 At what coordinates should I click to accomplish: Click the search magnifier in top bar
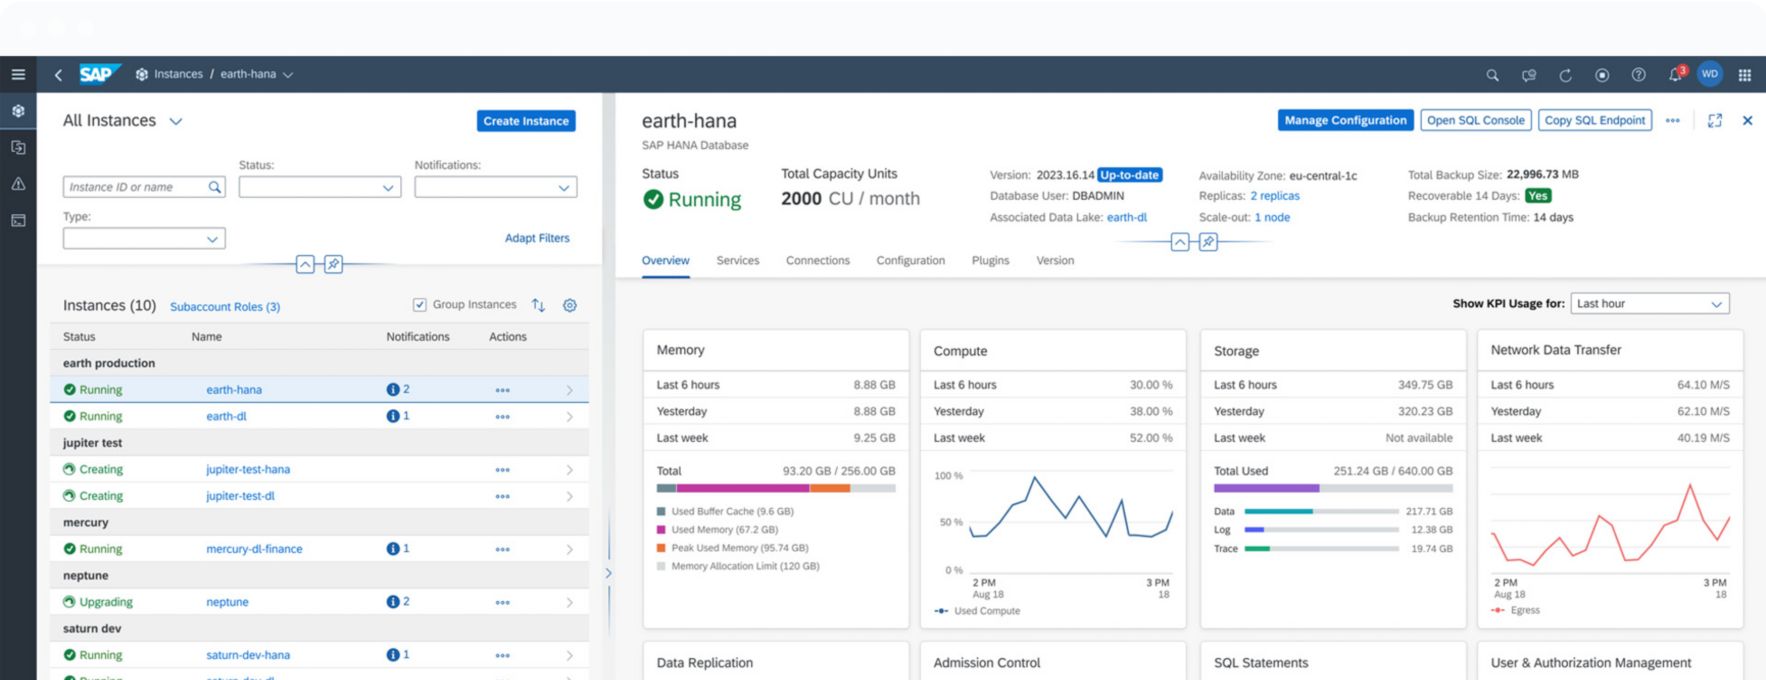pyautogui.click(x=1492, y=75)
